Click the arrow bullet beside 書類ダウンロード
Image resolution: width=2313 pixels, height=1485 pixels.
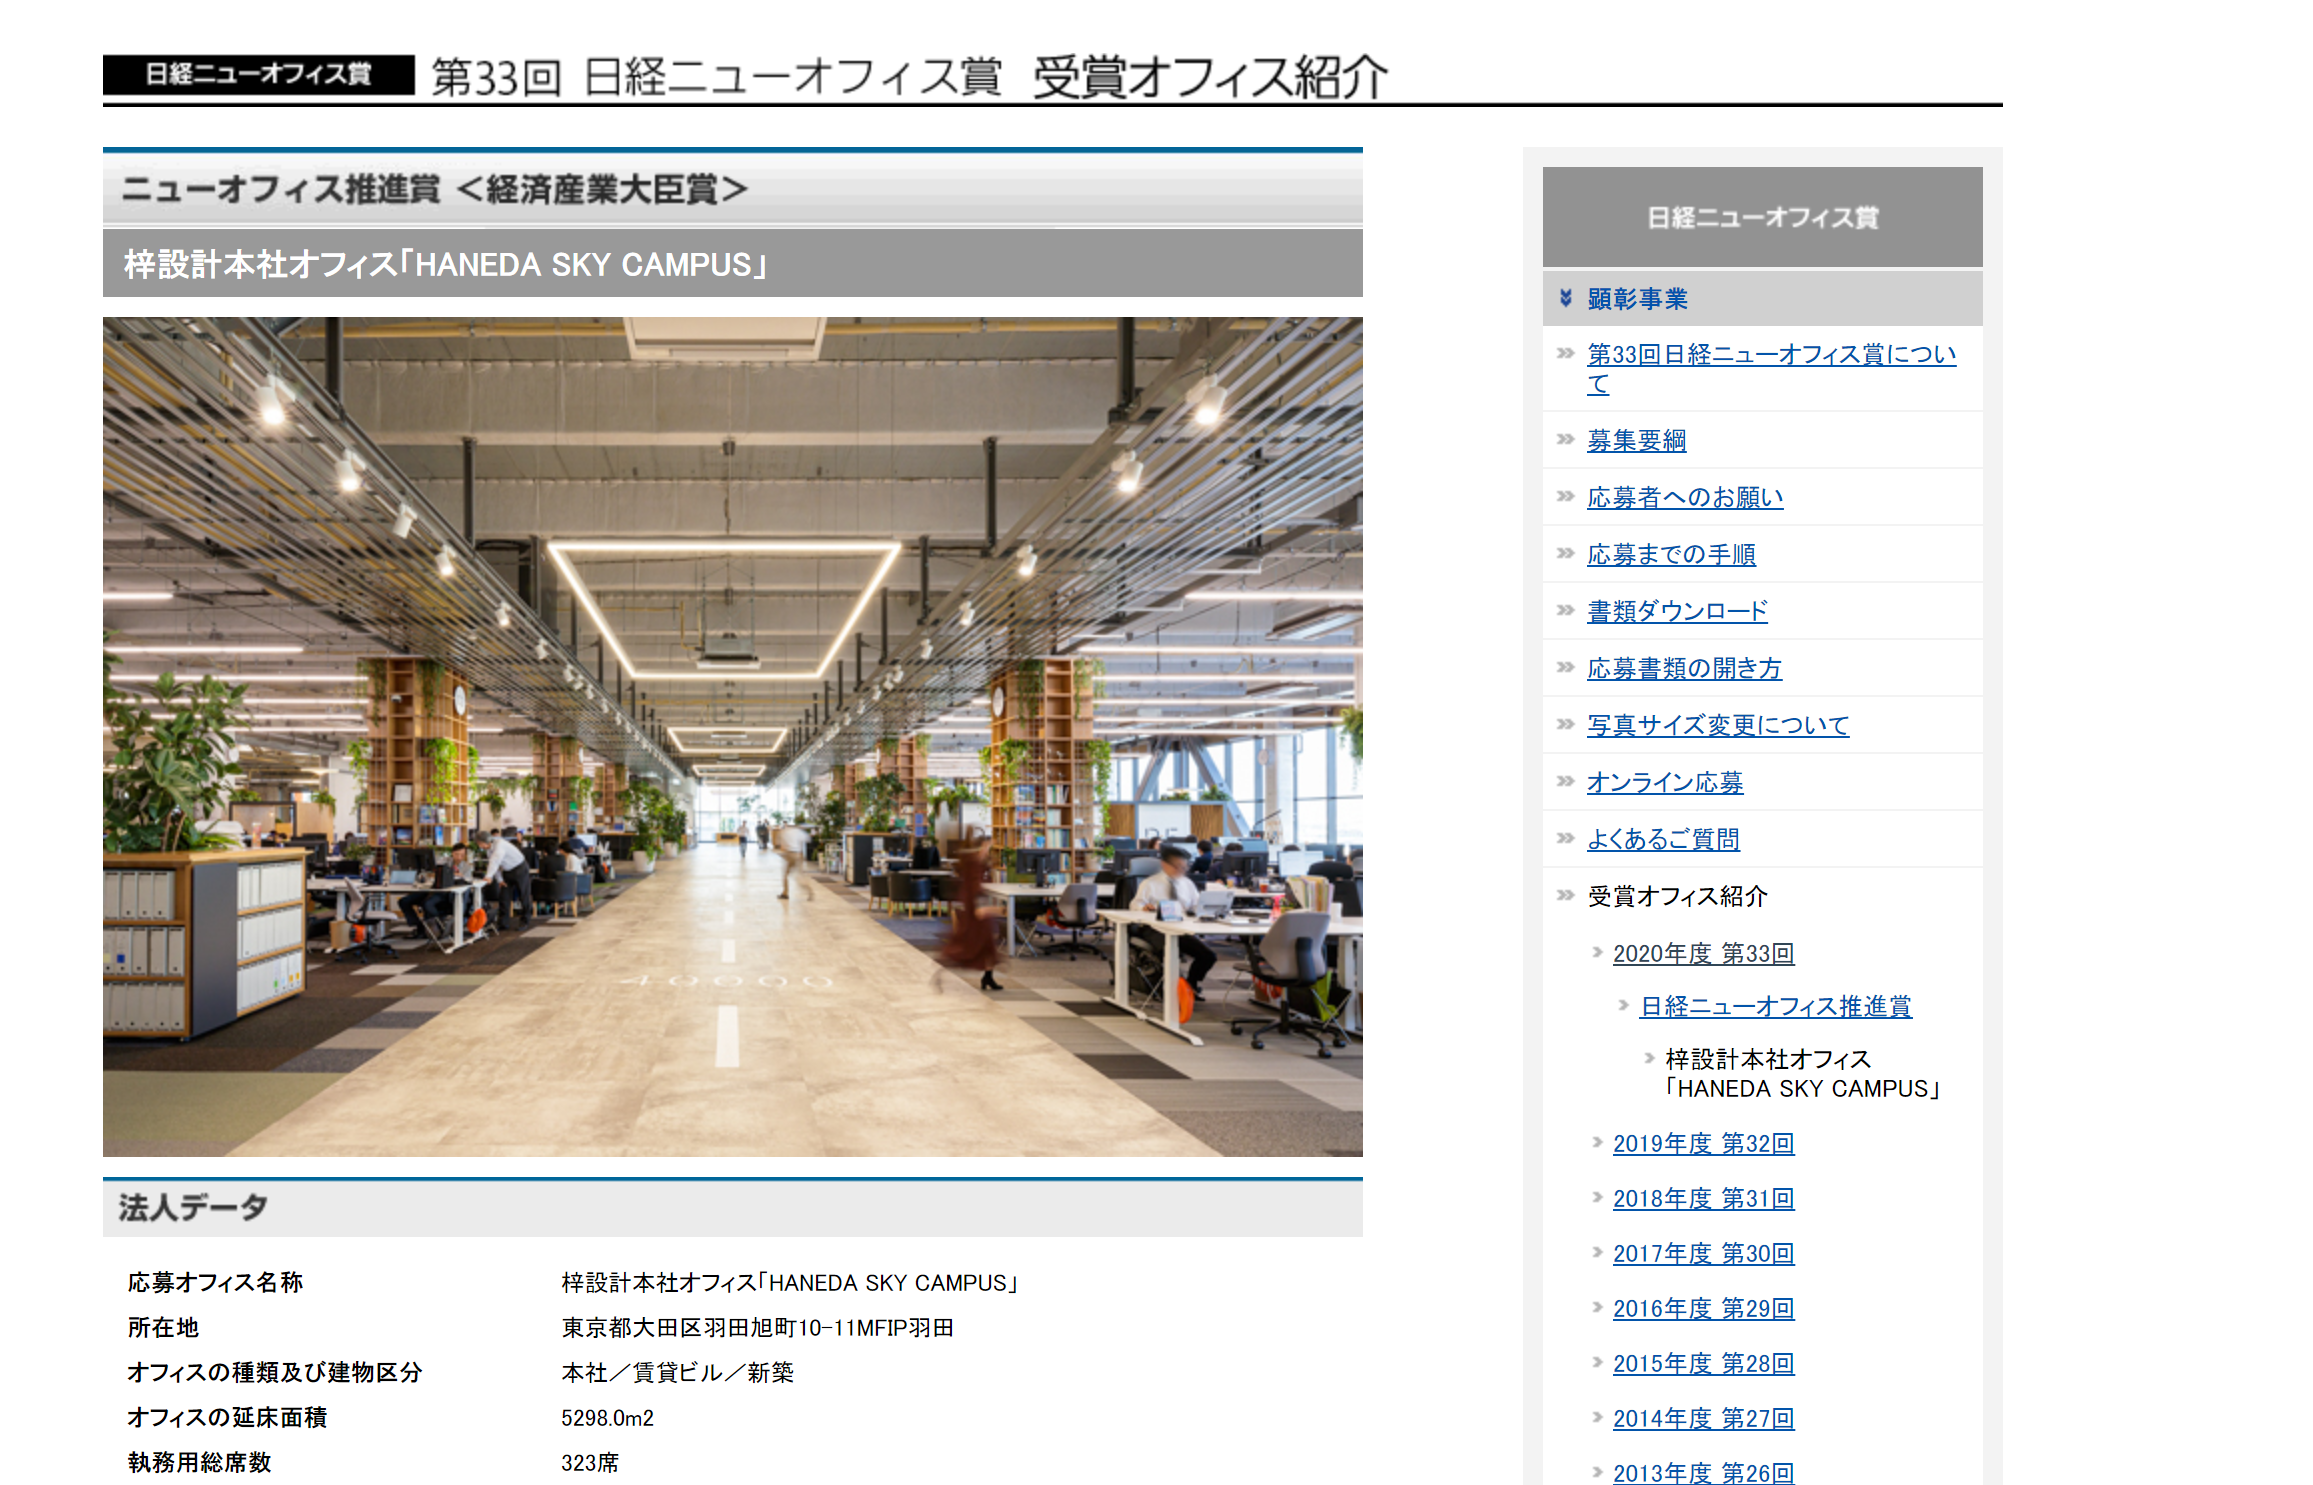1565,610
